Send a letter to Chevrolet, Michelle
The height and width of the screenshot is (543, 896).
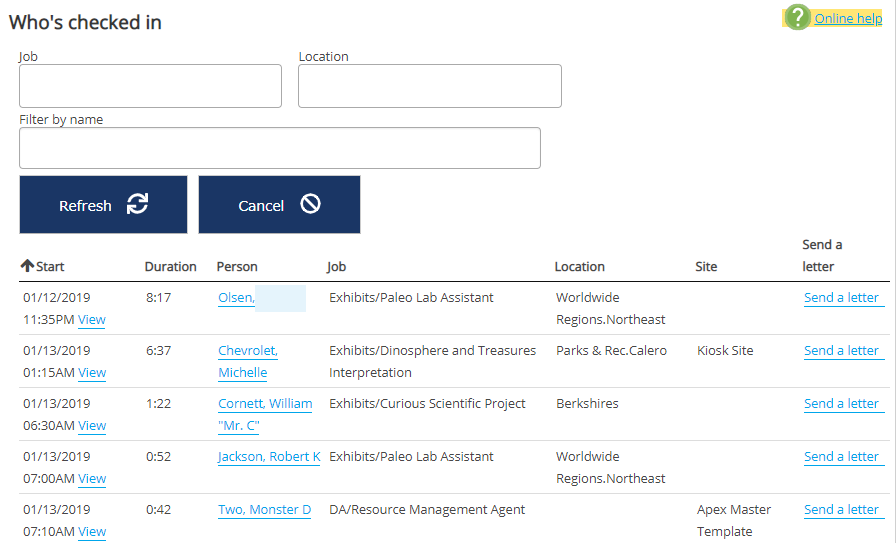(841, 350)
